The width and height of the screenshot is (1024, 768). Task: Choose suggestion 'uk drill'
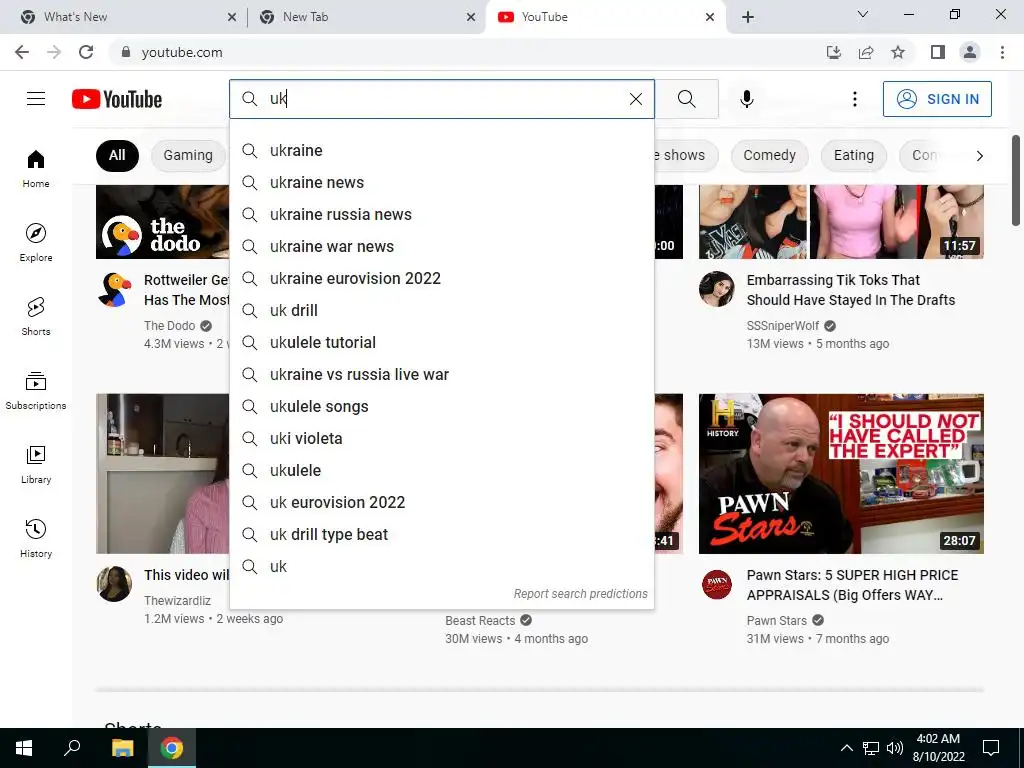coord(442,310)
